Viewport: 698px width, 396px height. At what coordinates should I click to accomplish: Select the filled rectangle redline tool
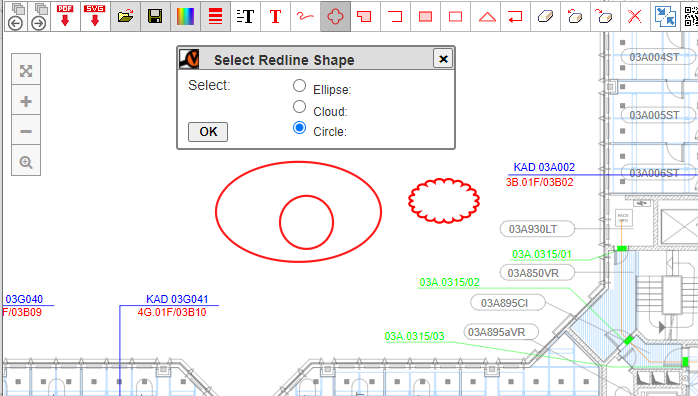[426, 16]
